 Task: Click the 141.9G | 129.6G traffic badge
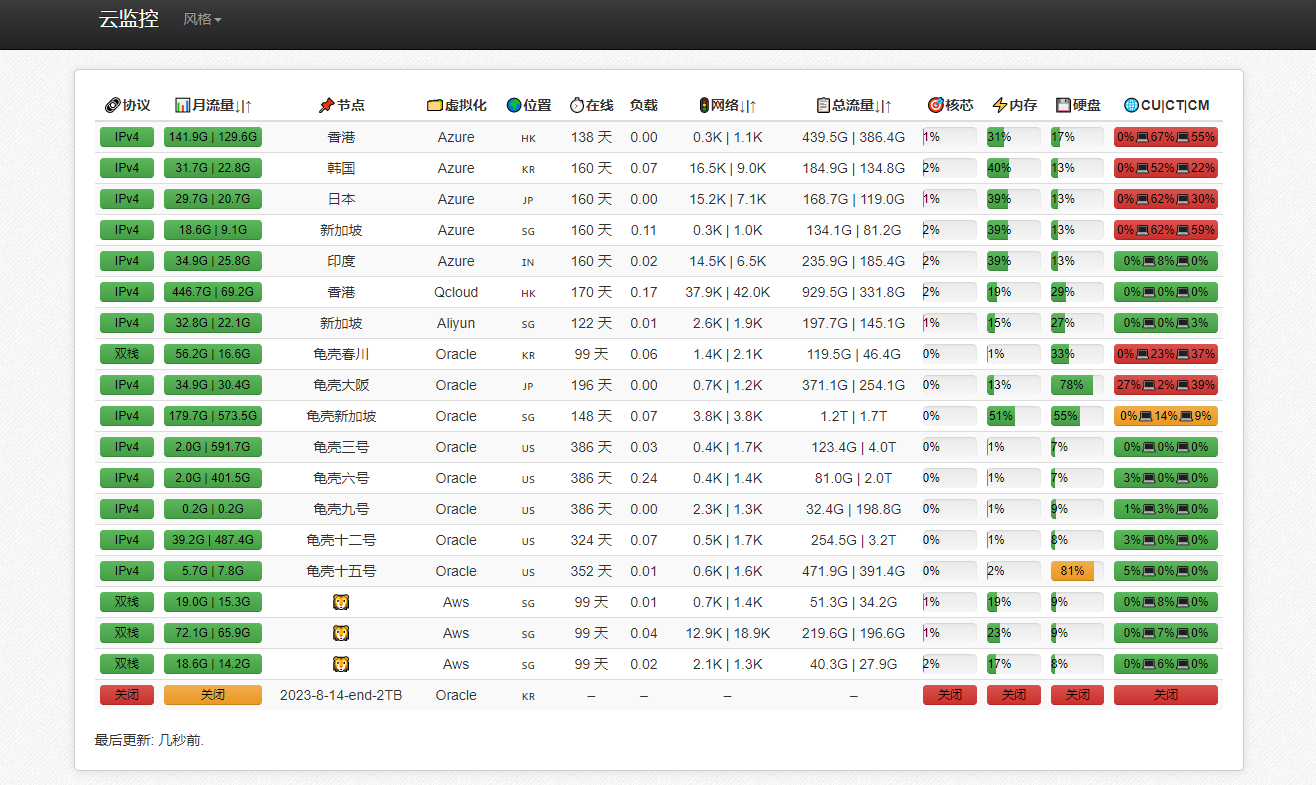coord(212,137)
